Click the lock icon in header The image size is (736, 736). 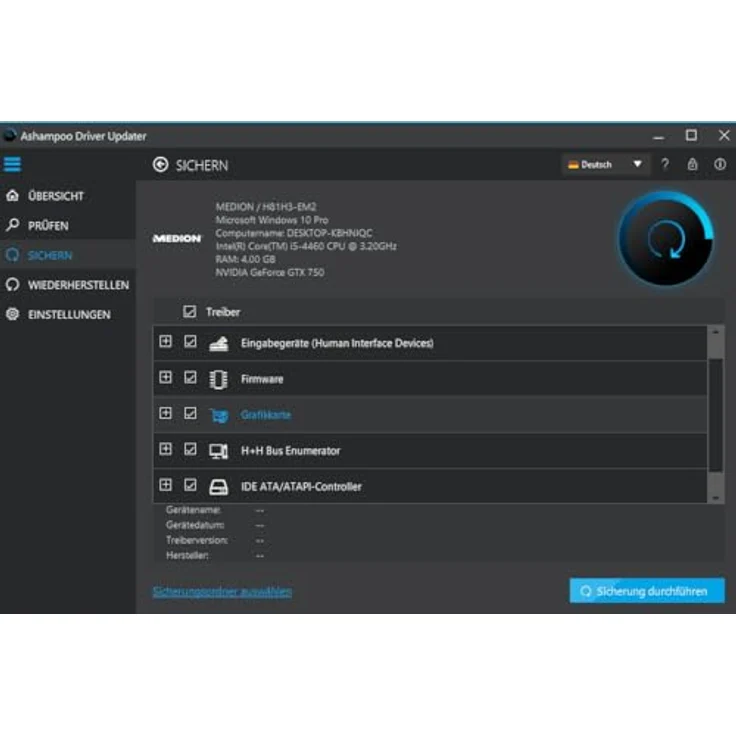[692, 164]
